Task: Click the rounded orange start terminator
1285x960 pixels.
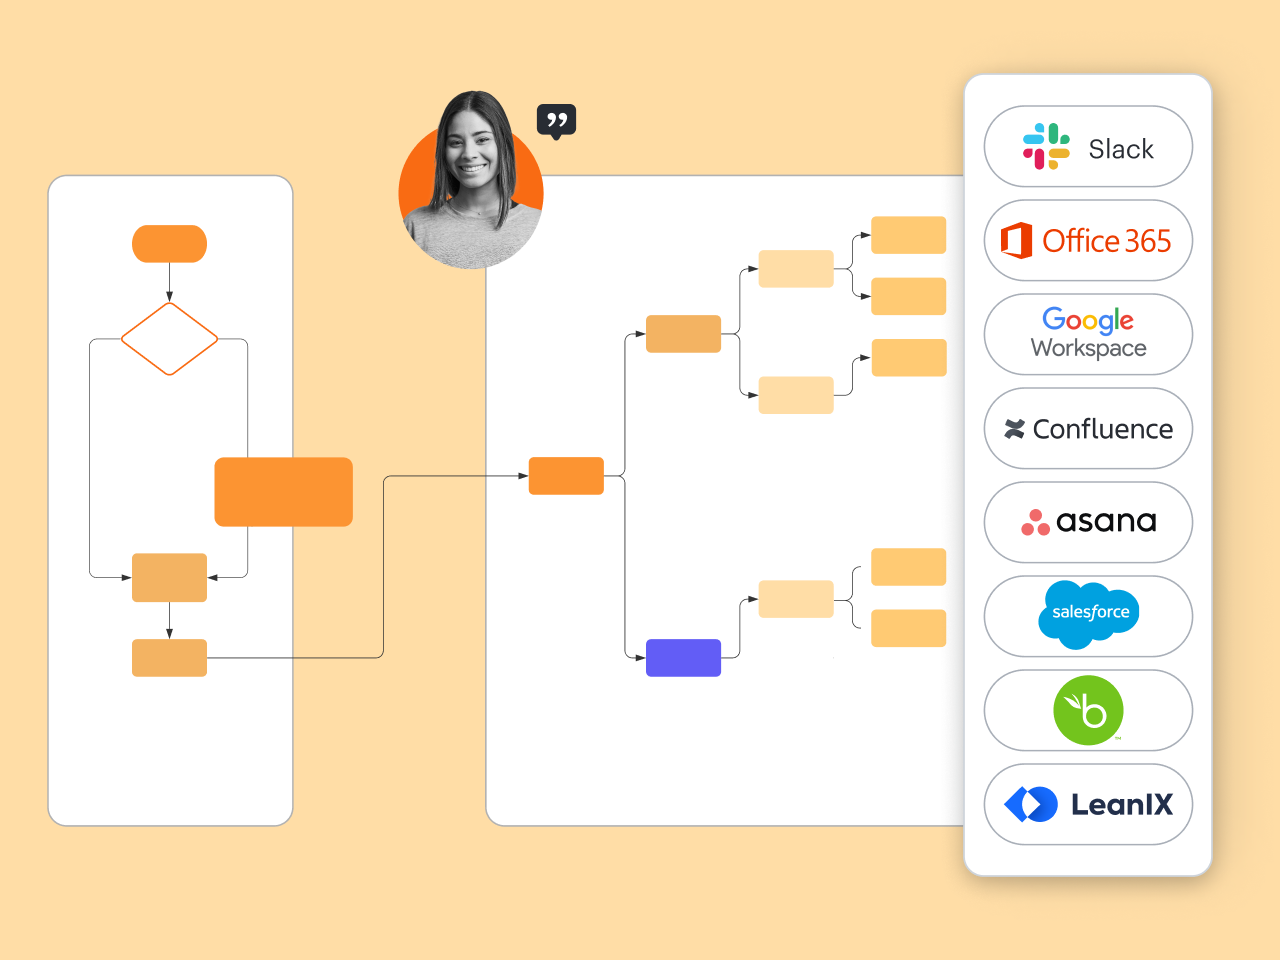Action: coord(169,244)
